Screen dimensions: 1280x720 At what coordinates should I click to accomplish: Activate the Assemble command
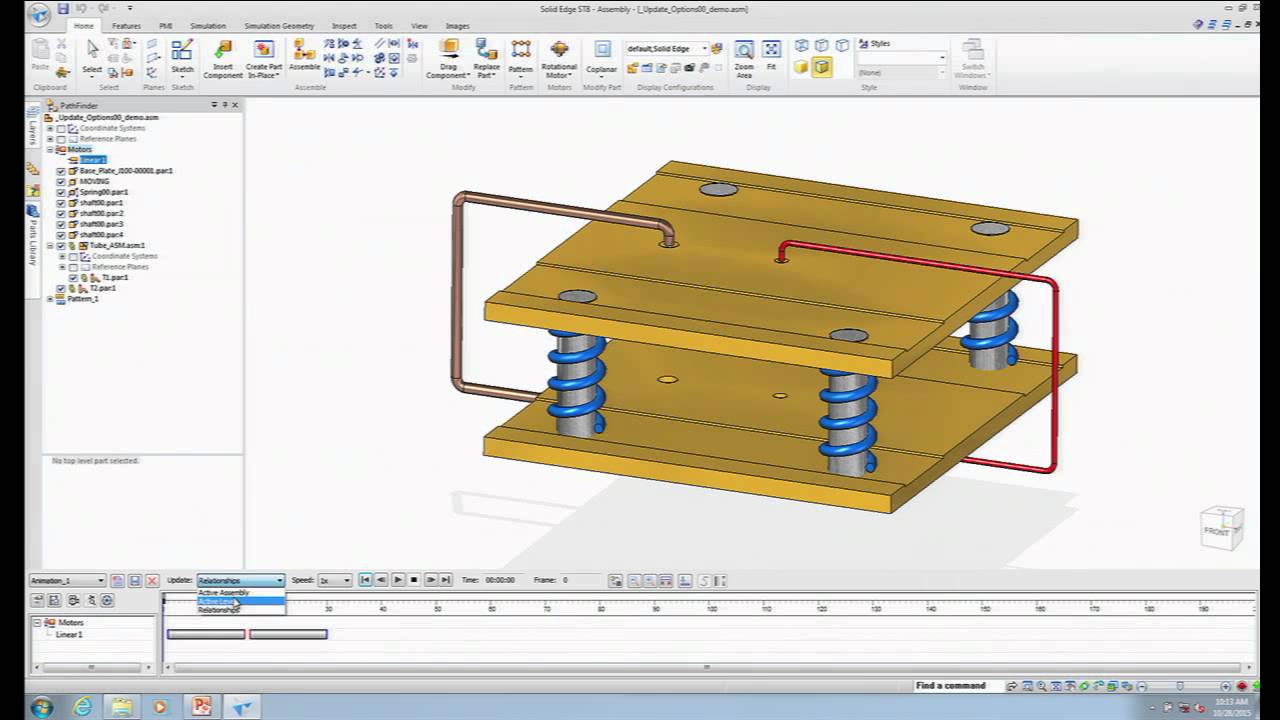pyautogui.click(x=304, y=57)
